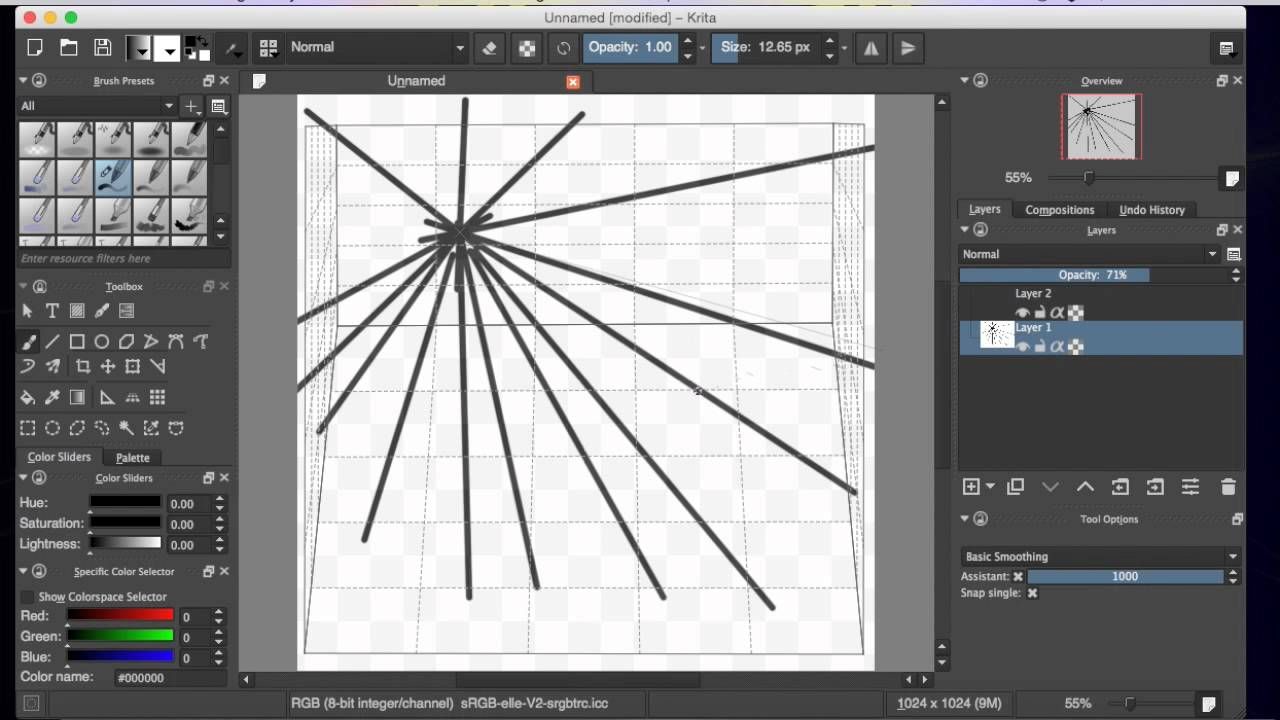Pick the Fill bucket tool
Image resolution: width=1280 pixels, height=720 pixels.
27,397
